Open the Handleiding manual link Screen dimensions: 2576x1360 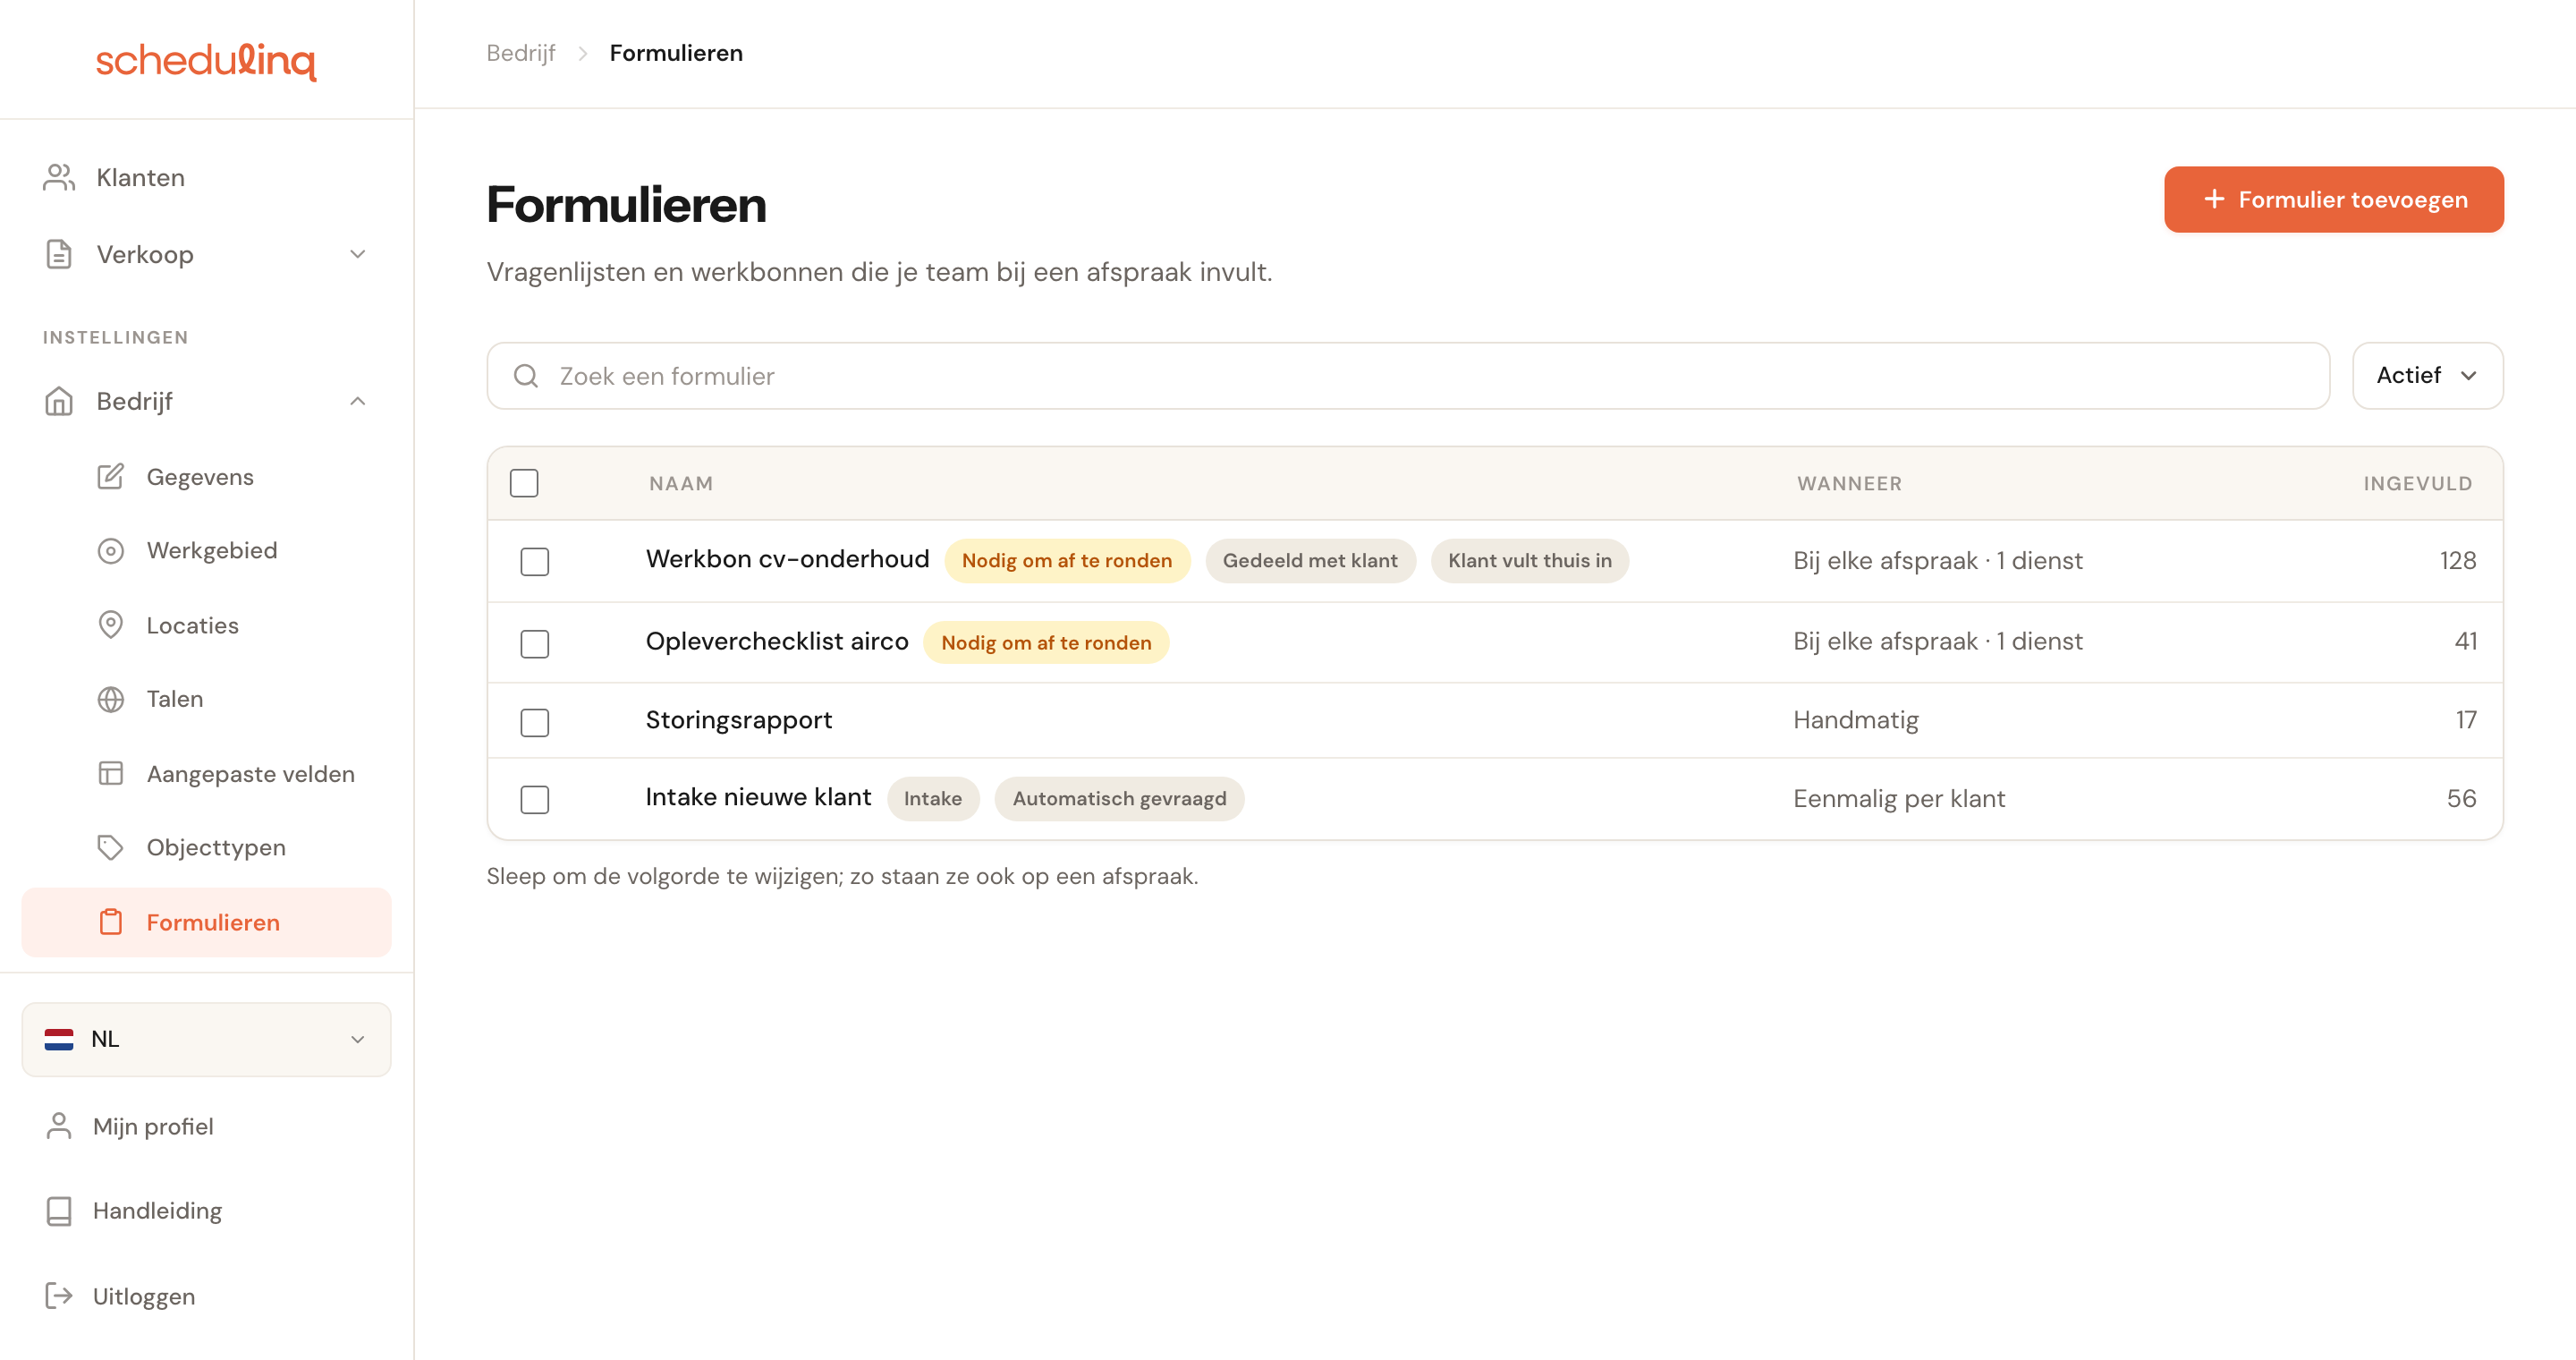[x=206, y=1211]
